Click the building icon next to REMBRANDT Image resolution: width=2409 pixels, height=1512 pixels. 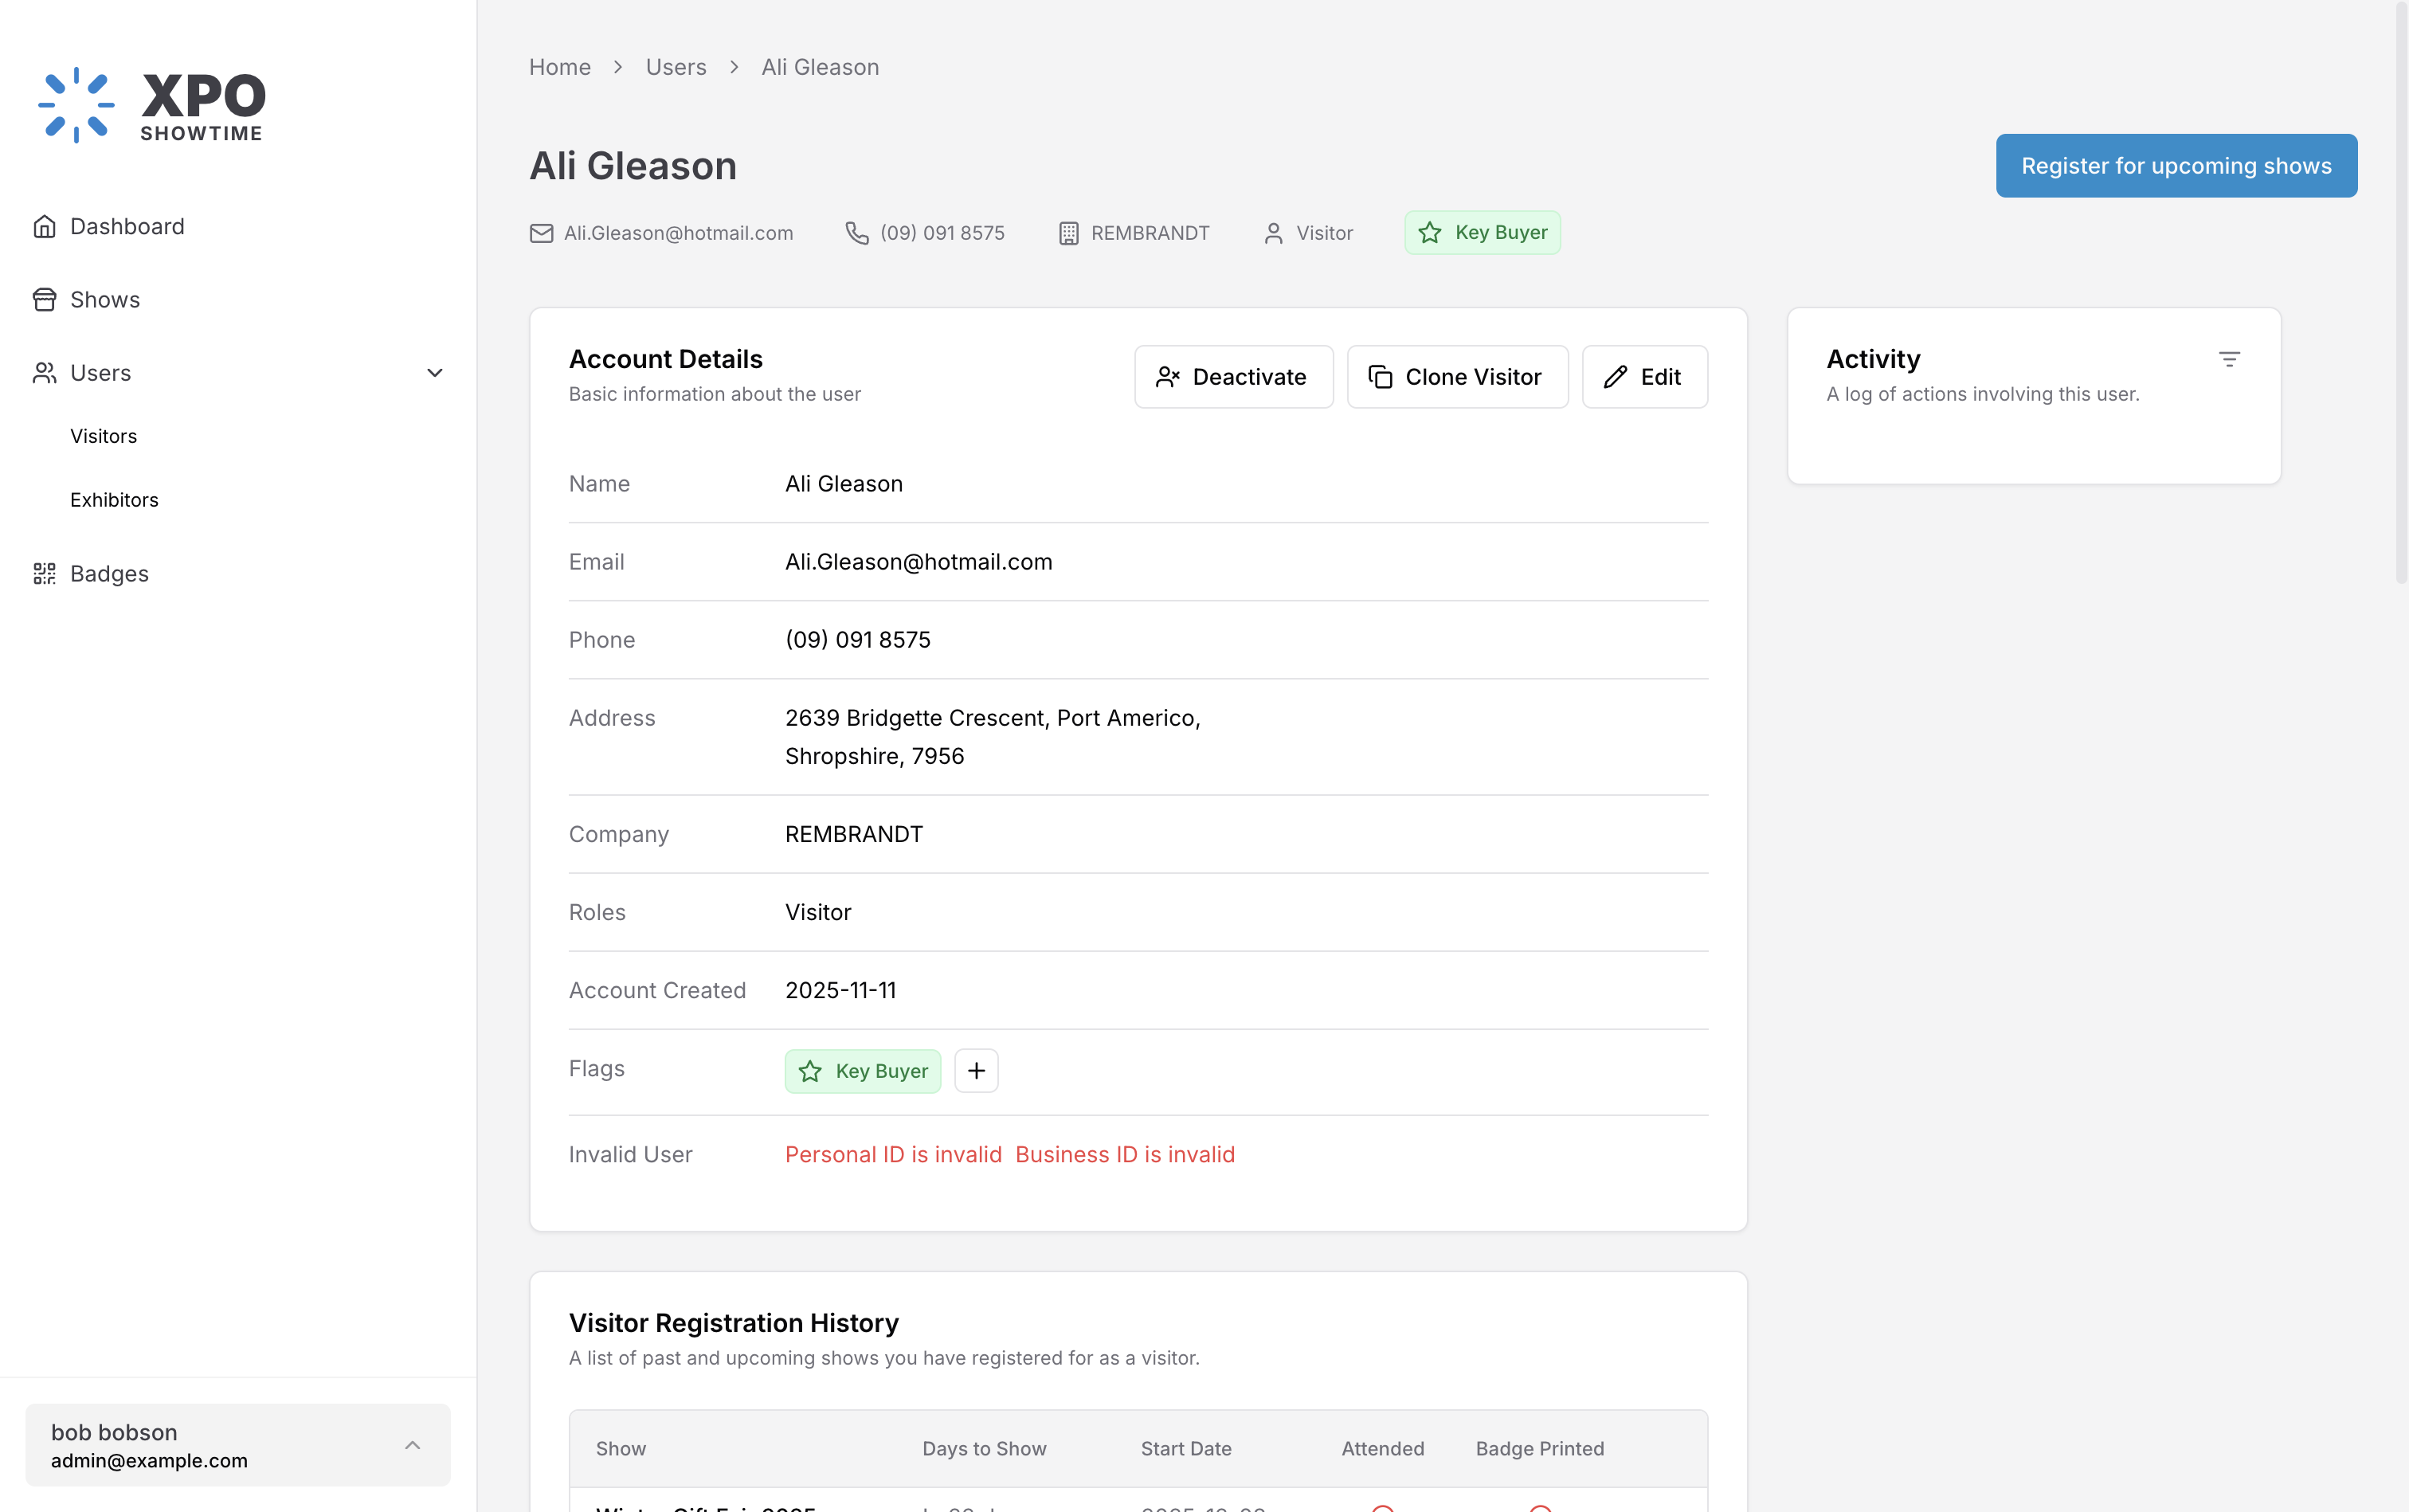click(x=1068, y=233)
